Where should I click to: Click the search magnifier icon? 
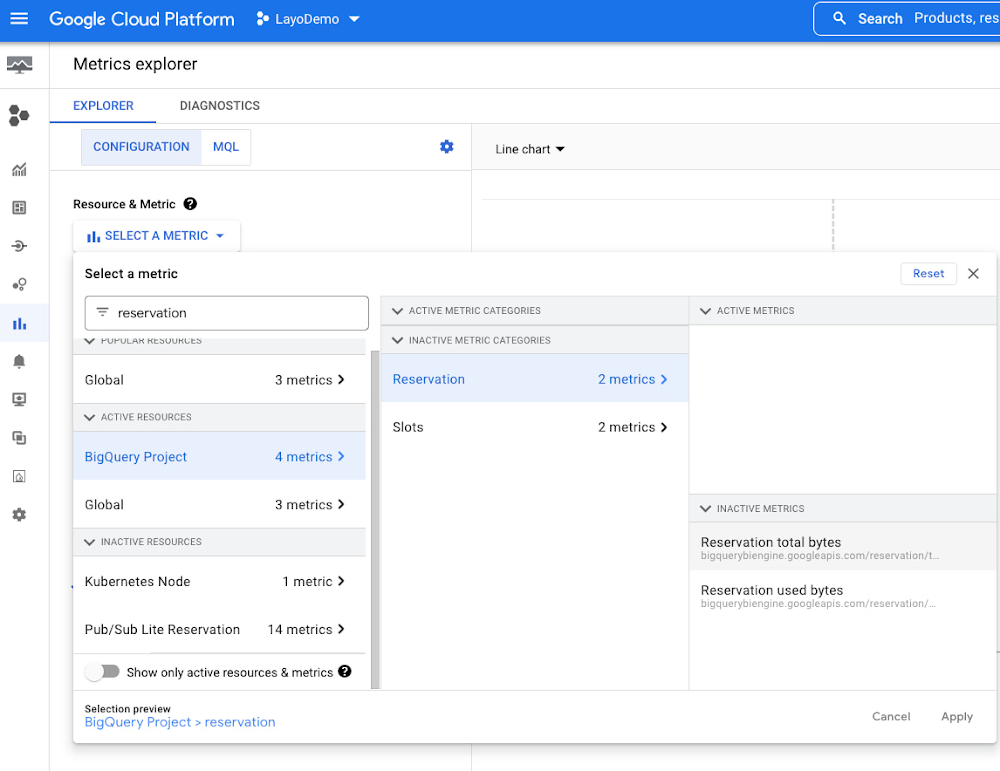[x=839, y=18]
